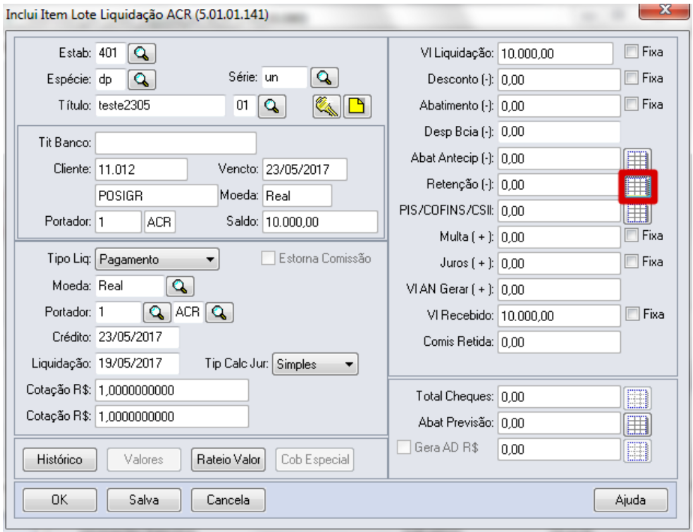This screenshot has width=693, height=532.
Task: Open the Gera AD R$ grid button
Action: pos(637,451)
